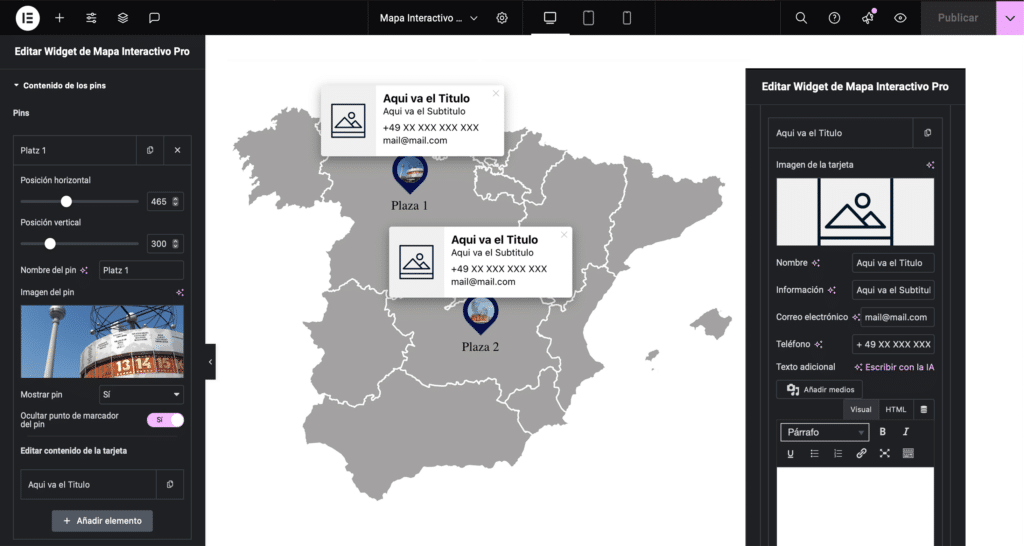Open the what's new rocket icon

pyautogui.click(x=868, y=17)
